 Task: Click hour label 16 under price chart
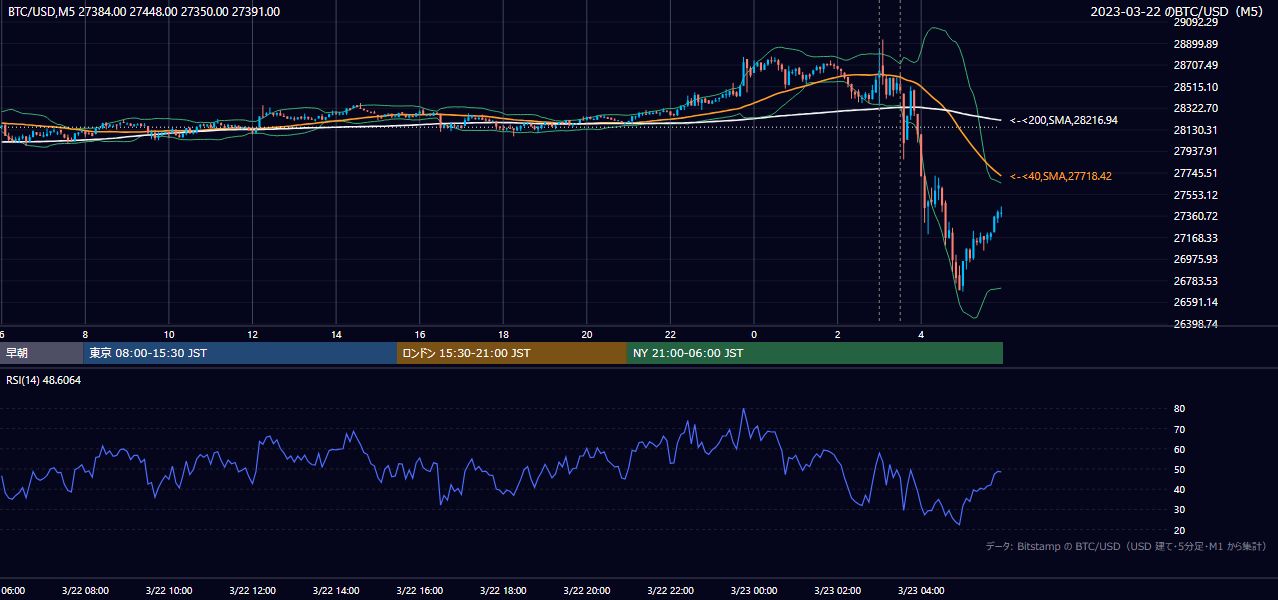click(420, 334)
